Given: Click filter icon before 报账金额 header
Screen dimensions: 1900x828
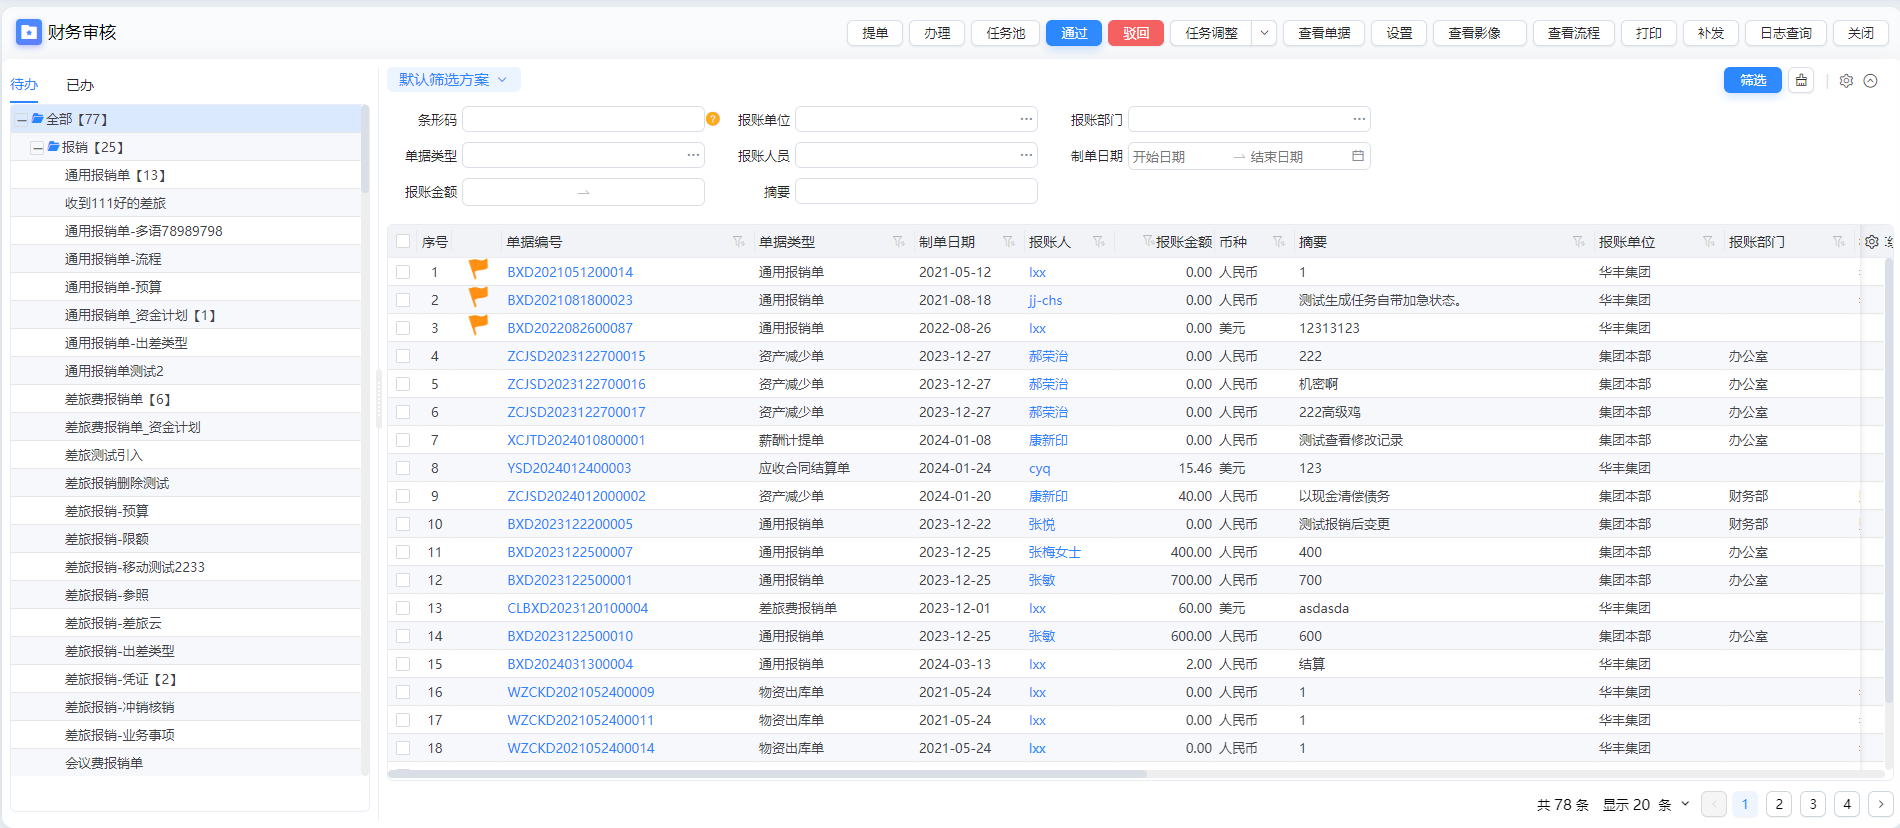Looking at the screenshot, I should (x=1148, y=242).
